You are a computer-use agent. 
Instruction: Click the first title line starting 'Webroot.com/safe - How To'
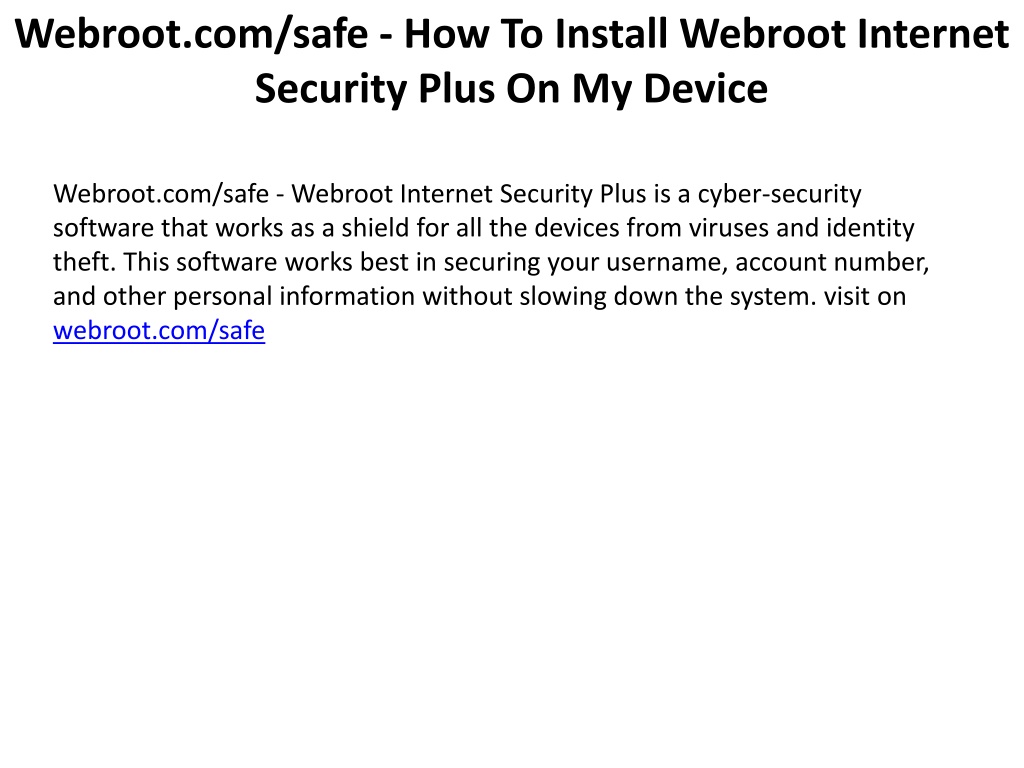point(512,34)
